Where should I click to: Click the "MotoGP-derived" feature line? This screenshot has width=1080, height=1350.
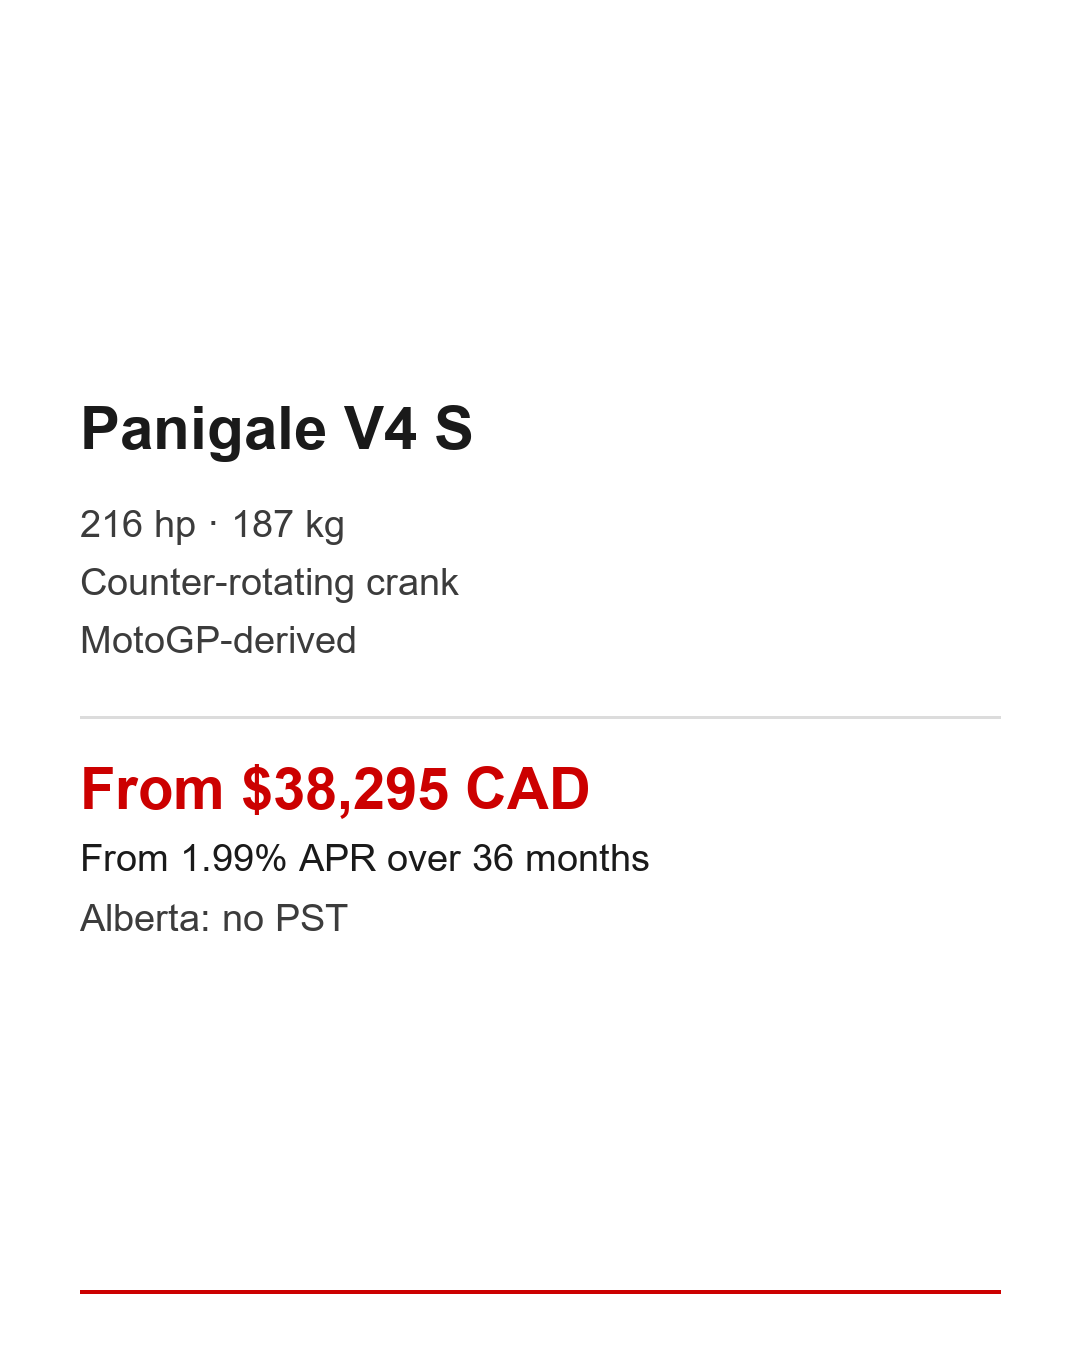(x=218, y=641)
